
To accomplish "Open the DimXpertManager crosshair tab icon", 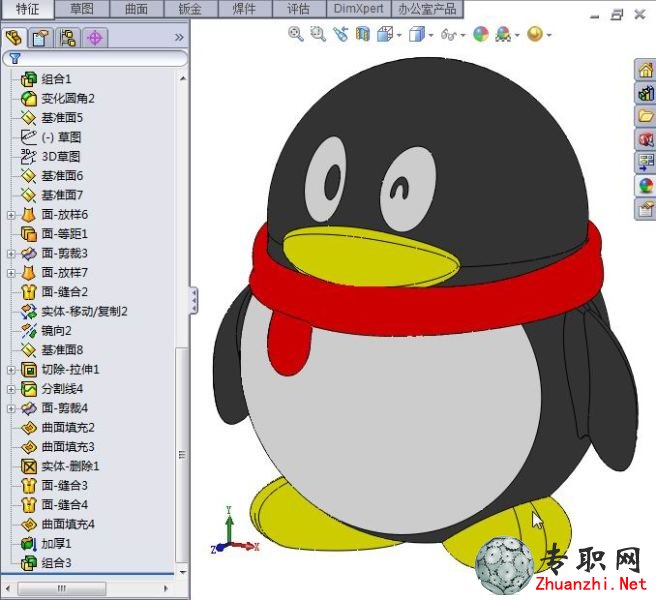I will [94, 38].
